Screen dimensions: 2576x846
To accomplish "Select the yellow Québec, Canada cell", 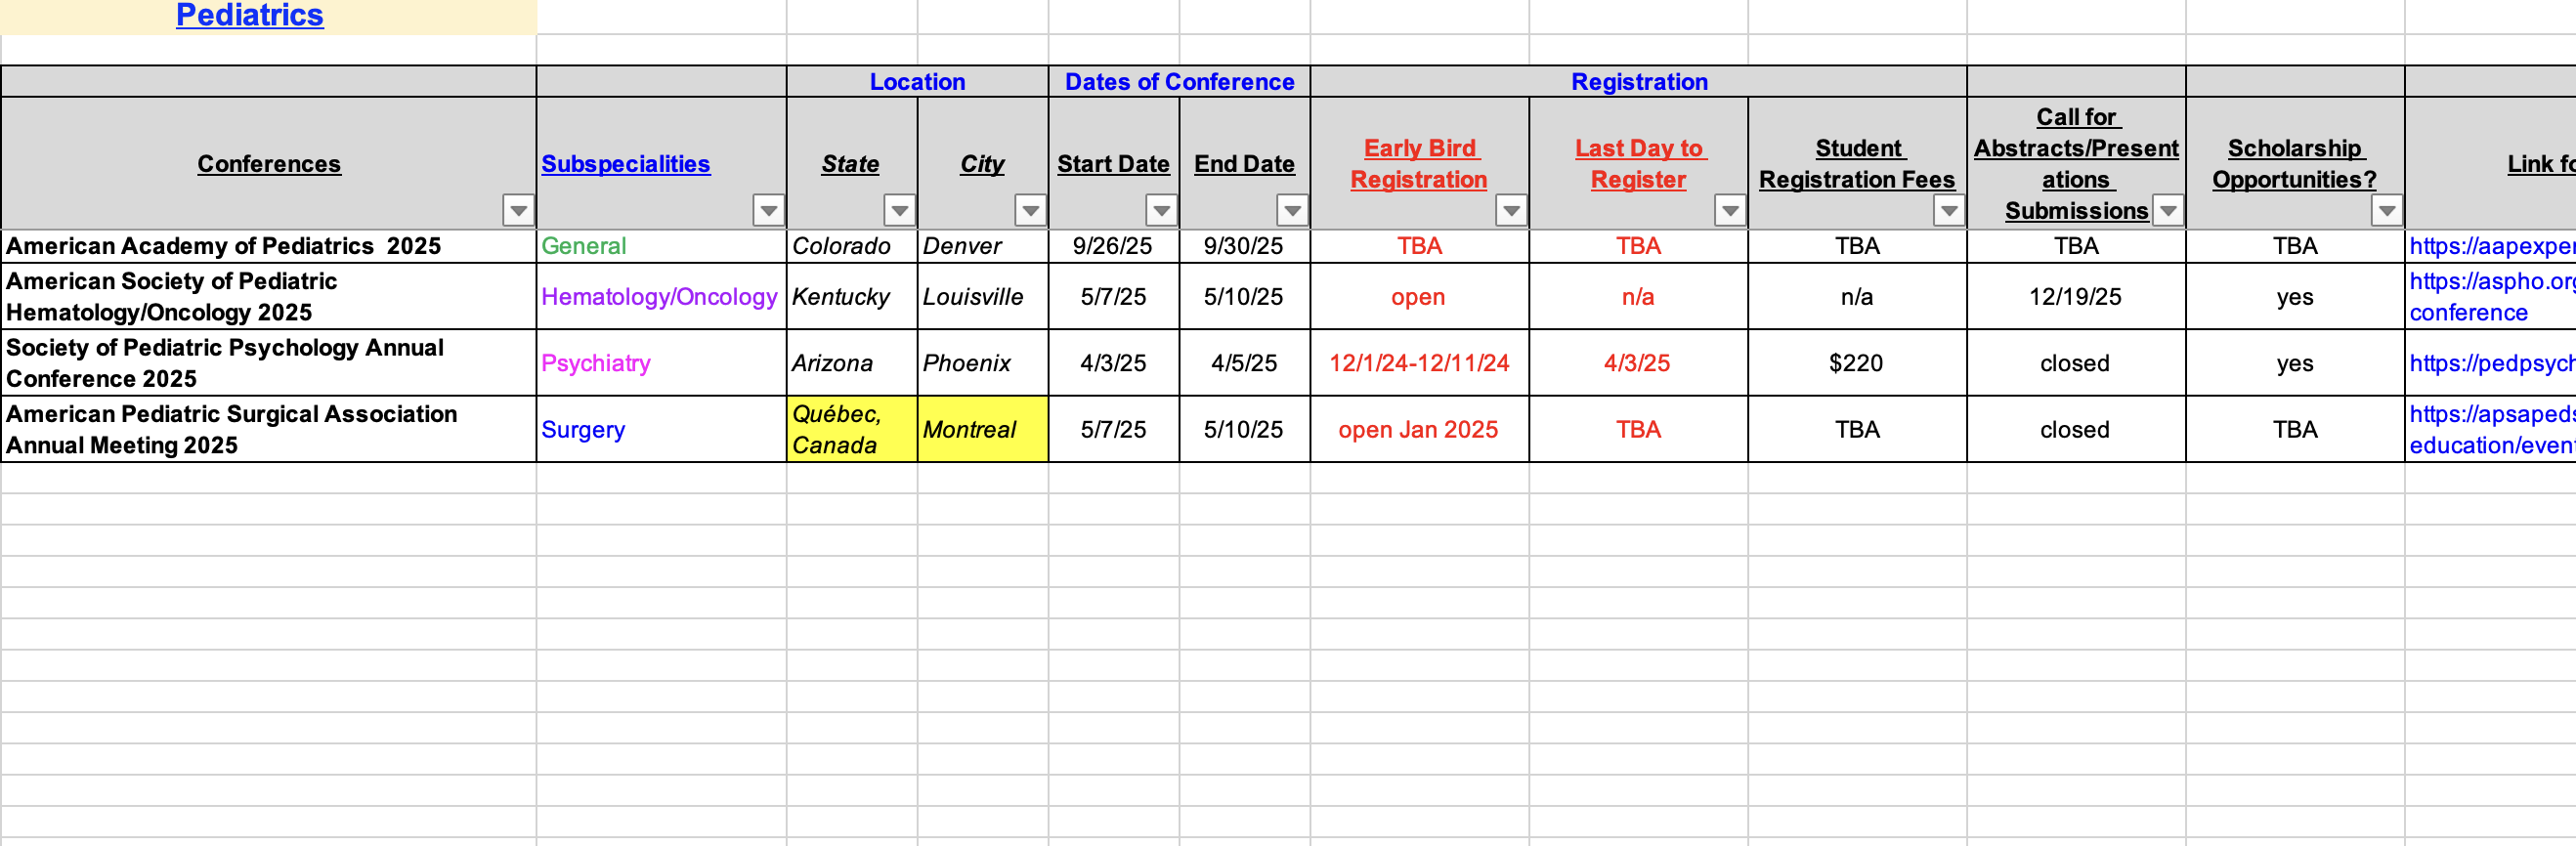I will tap(852, 429).
